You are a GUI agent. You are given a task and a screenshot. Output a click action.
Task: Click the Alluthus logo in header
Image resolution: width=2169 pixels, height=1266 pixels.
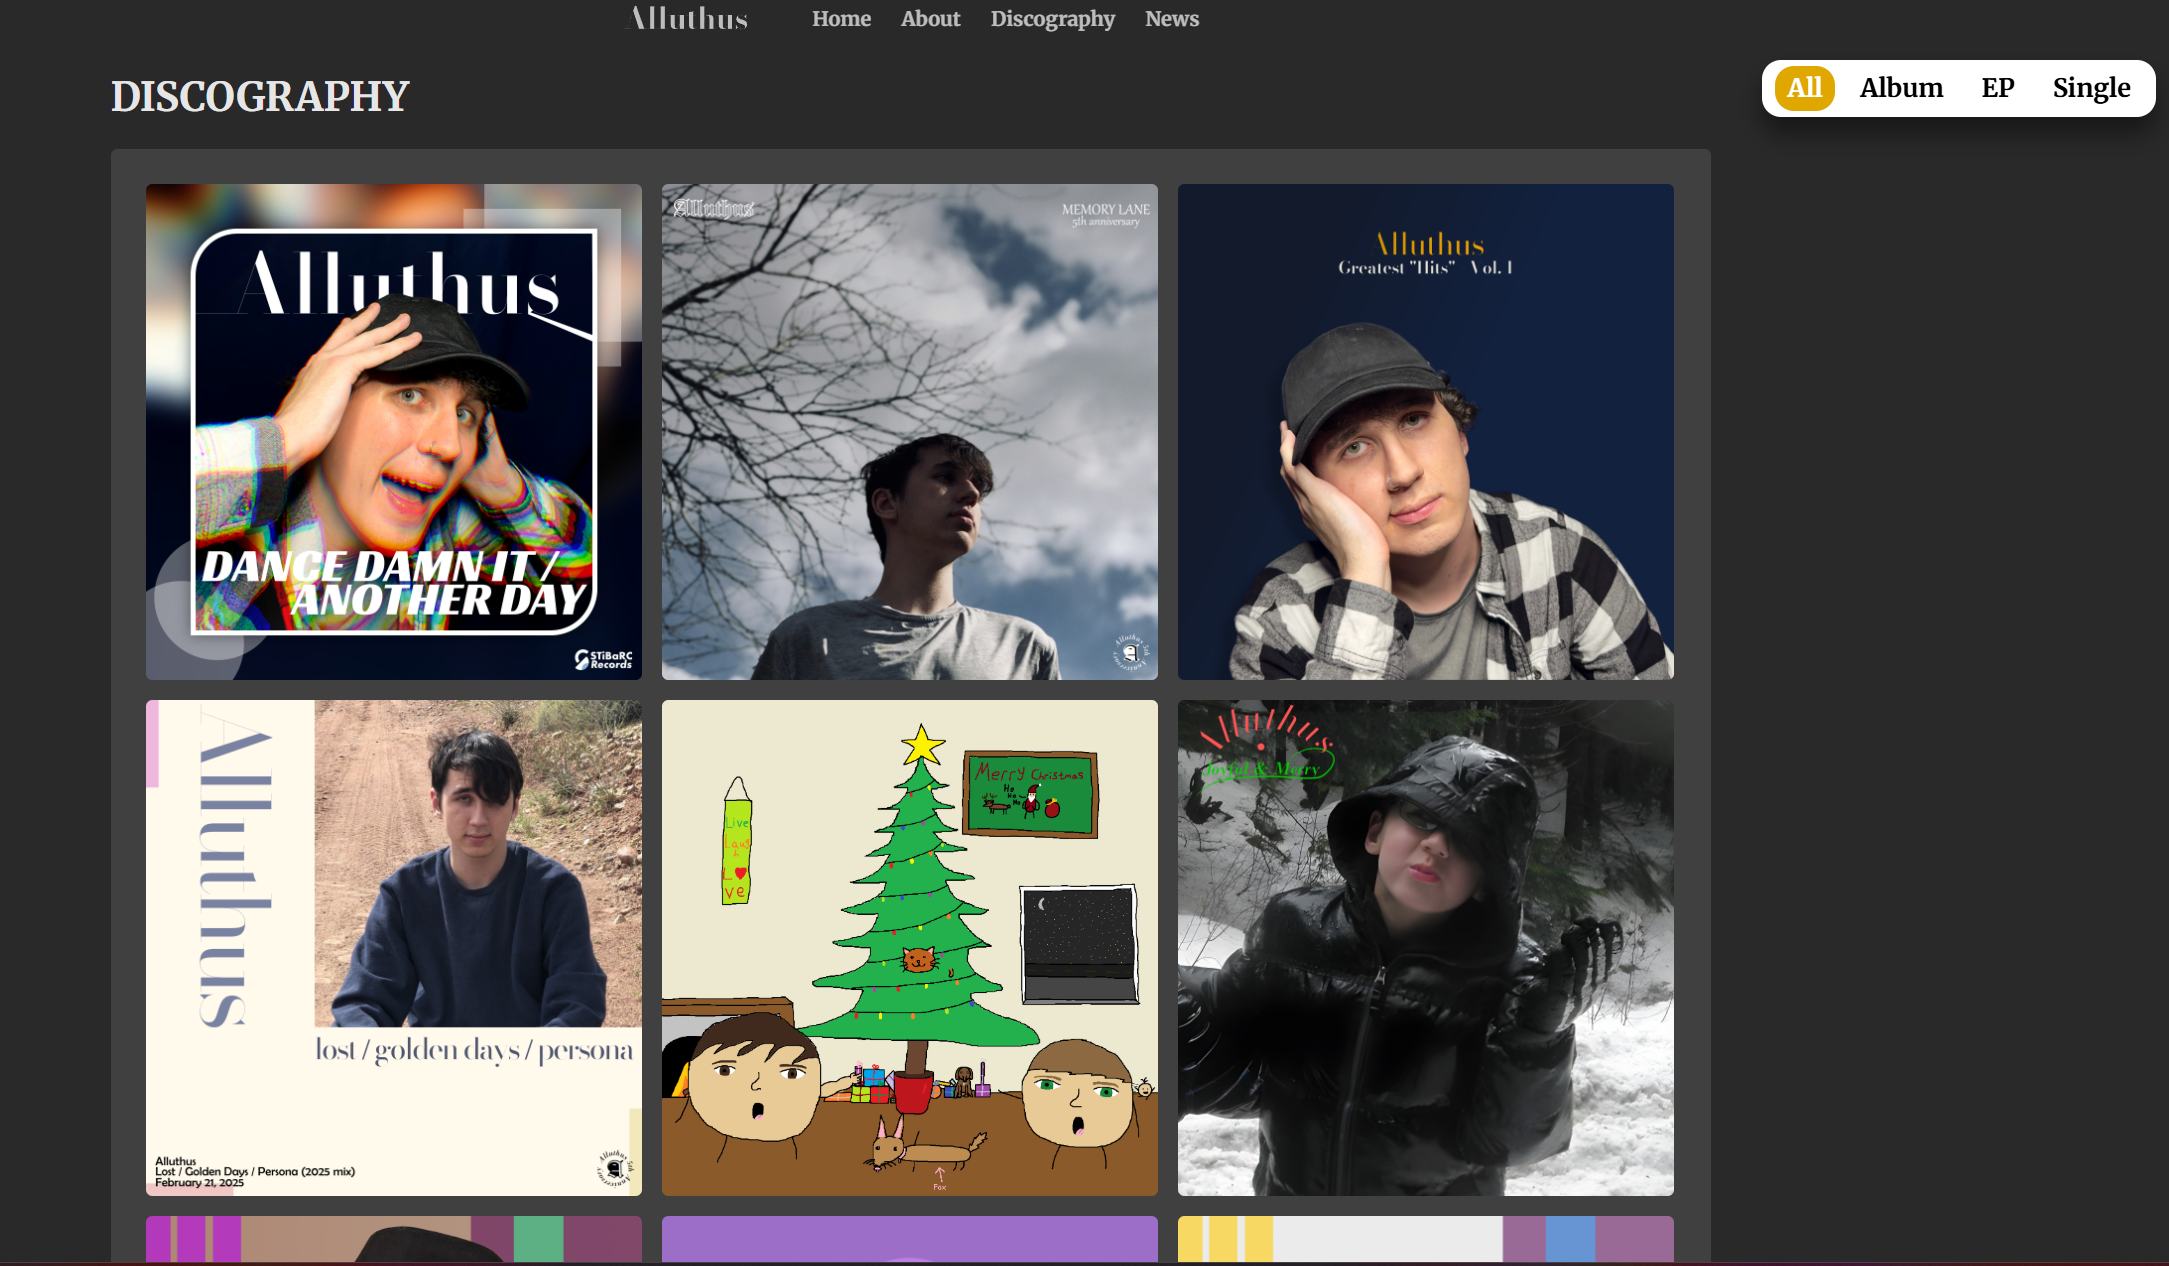click(688, 19)
